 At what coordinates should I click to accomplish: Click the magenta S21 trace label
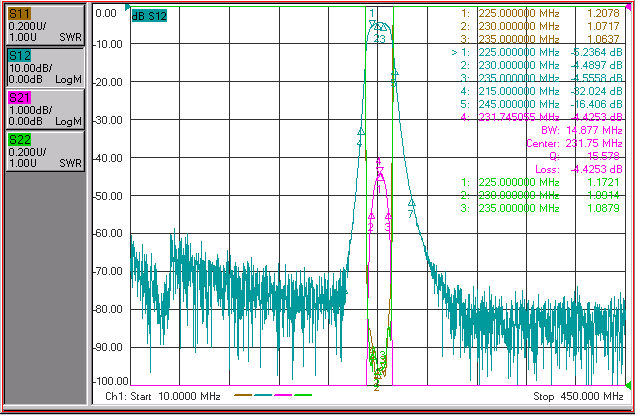(x=19, y=98)
